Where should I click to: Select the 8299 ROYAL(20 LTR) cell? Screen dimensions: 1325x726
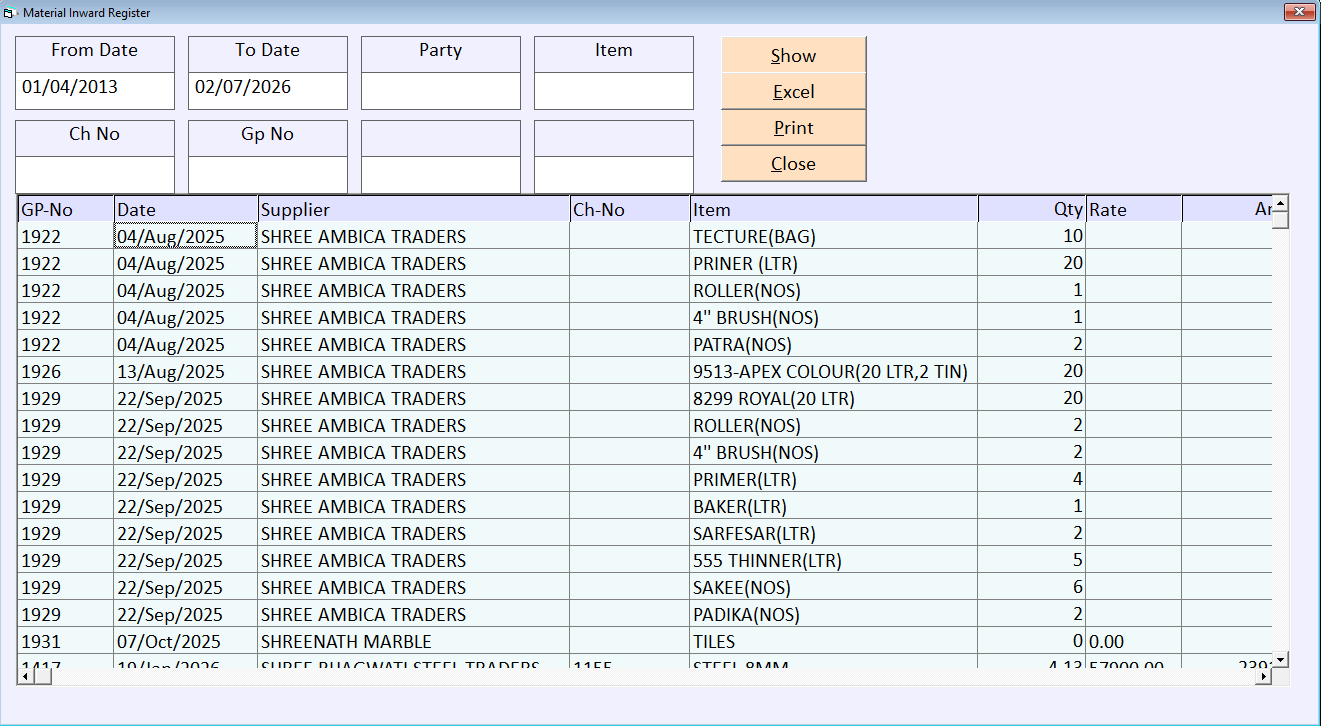[x=834, y=398]
